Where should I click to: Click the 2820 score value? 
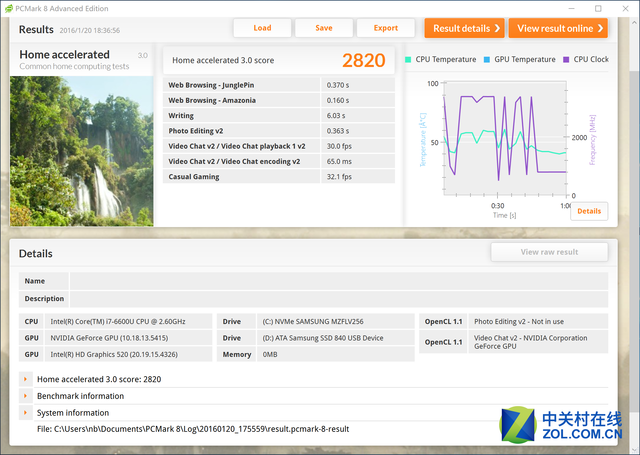(363, 60)
